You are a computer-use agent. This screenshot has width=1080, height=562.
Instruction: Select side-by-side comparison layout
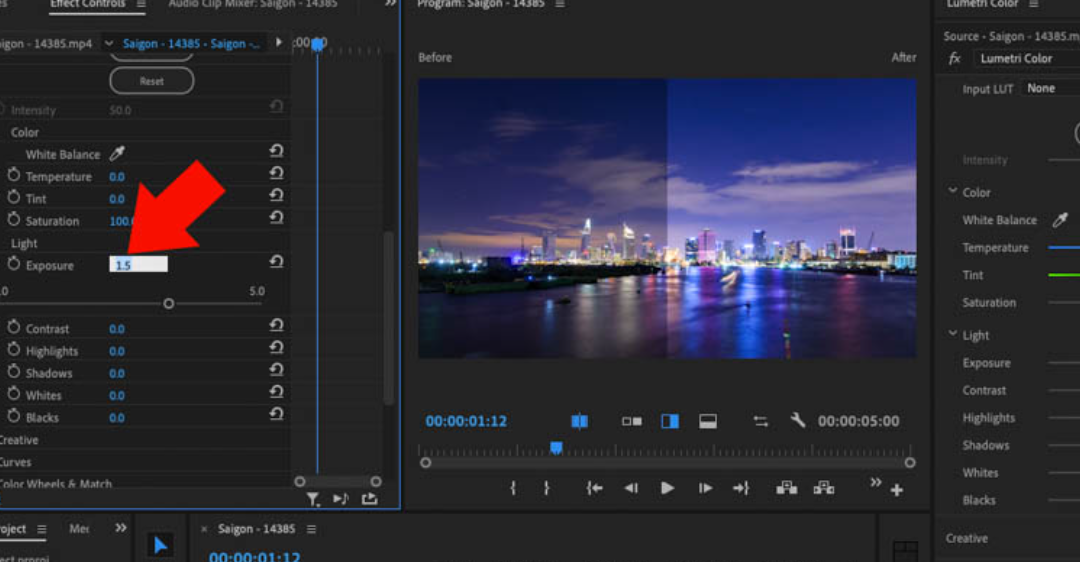632,421
